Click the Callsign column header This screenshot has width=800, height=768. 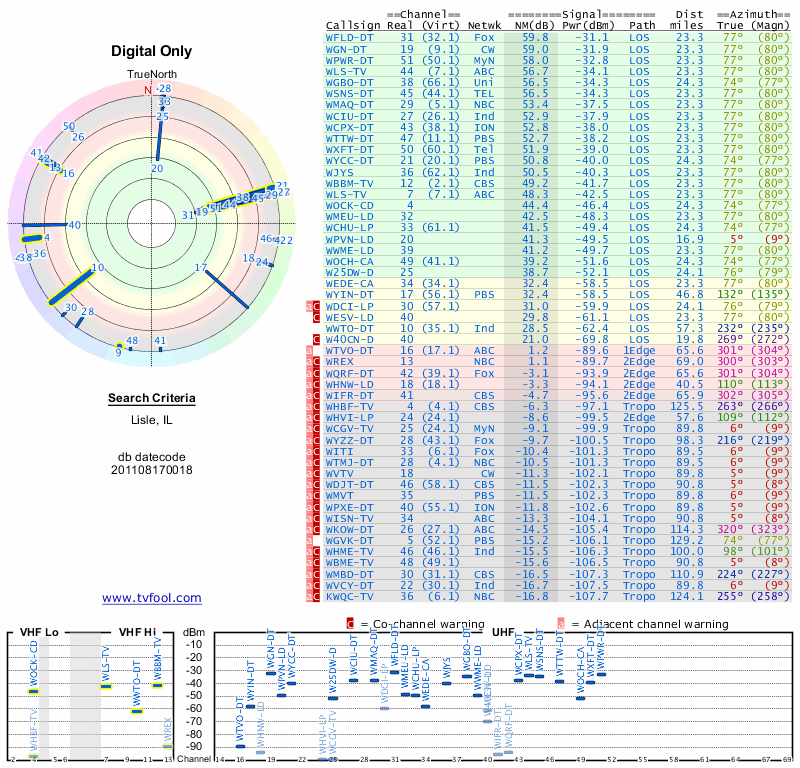353,24
